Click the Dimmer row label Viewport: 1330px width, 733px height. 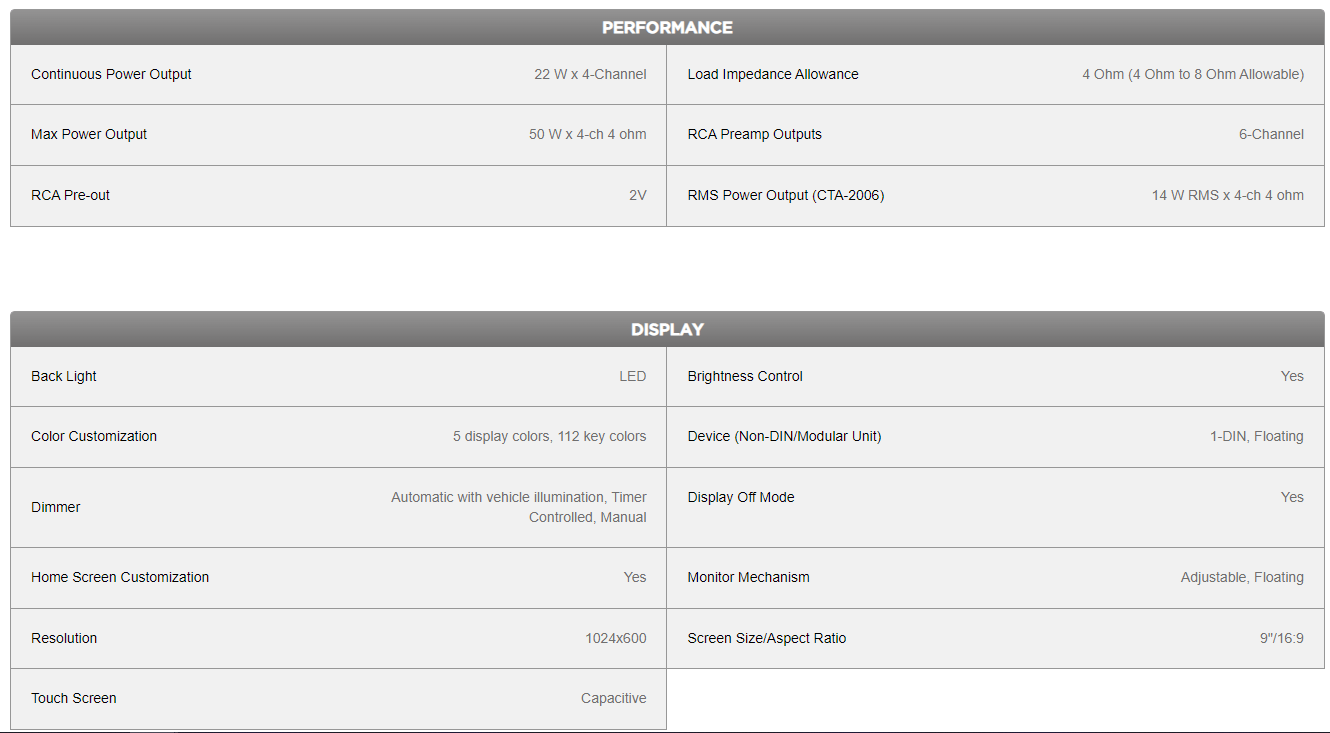tap(56, 507)
